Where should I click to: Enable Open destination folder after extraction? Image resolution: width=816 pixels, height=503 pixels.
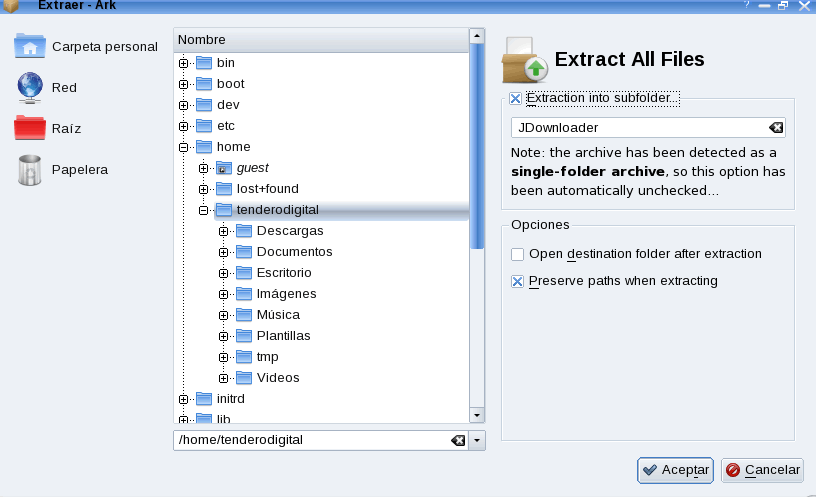517,254
